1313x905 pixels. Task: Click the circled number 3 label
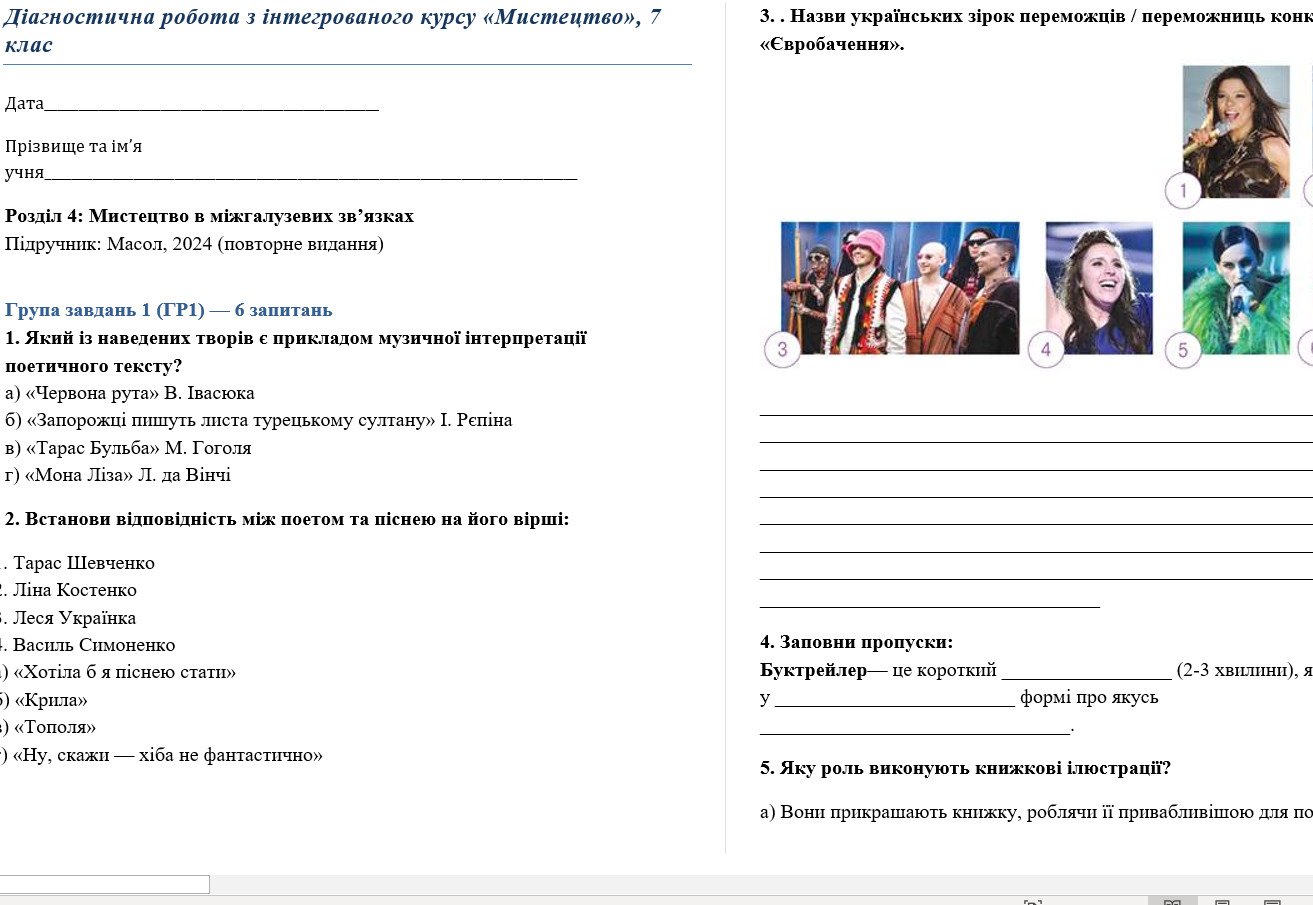tap(782, 349)
